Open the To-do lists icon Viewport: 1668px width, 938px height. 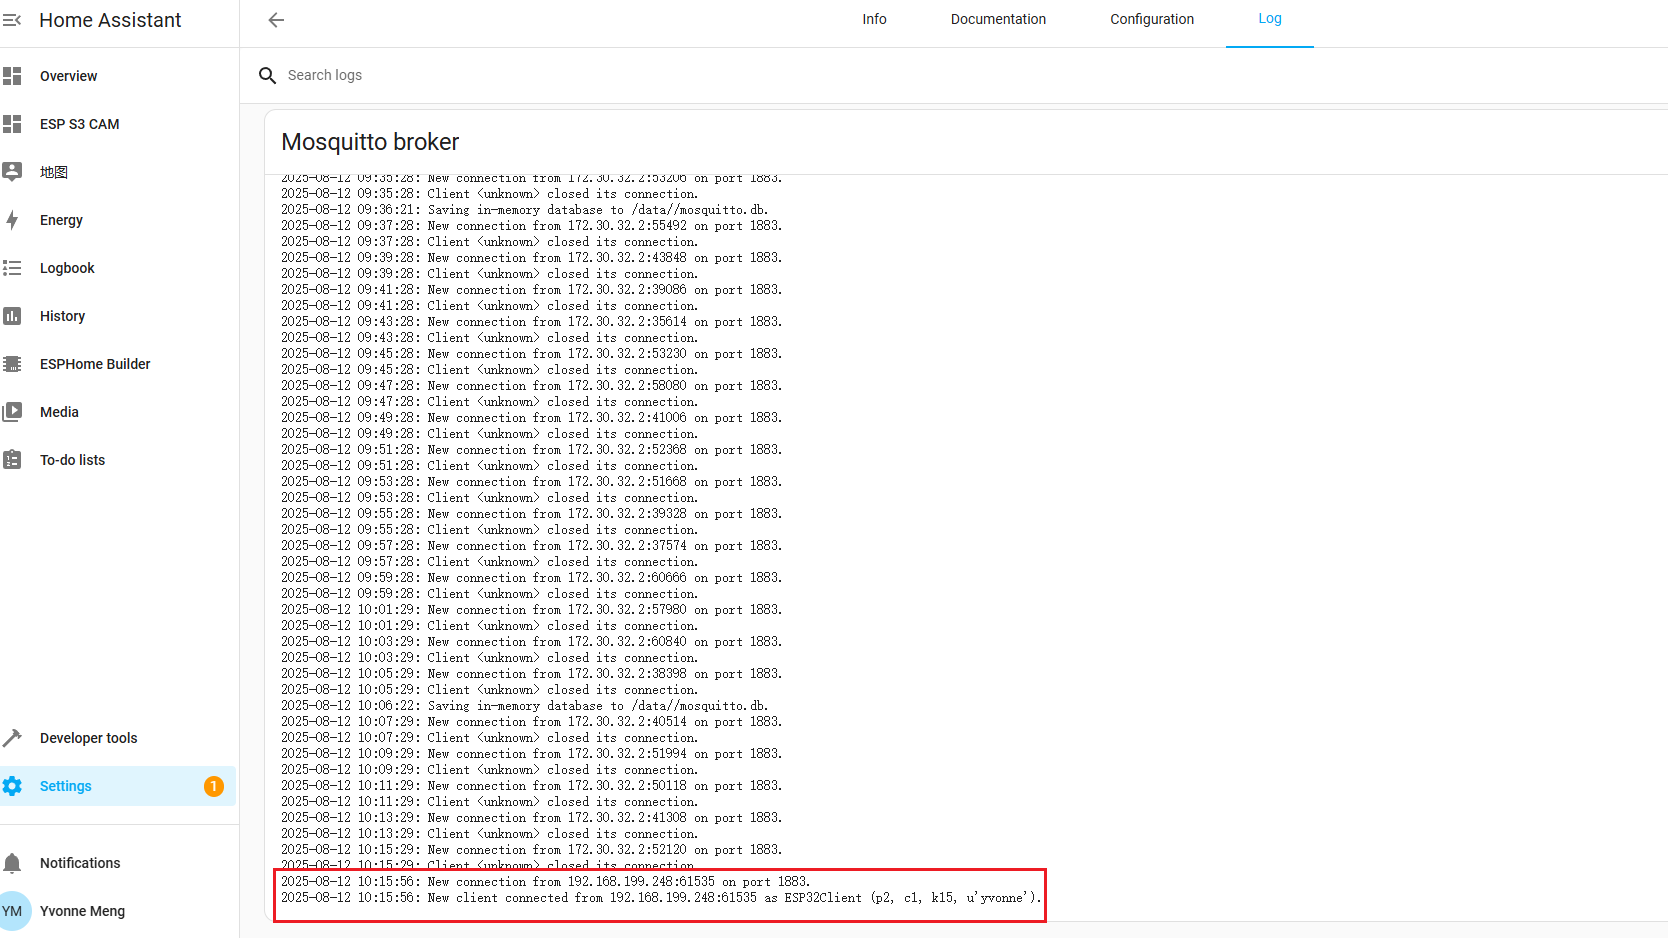(x=12, y=460)
